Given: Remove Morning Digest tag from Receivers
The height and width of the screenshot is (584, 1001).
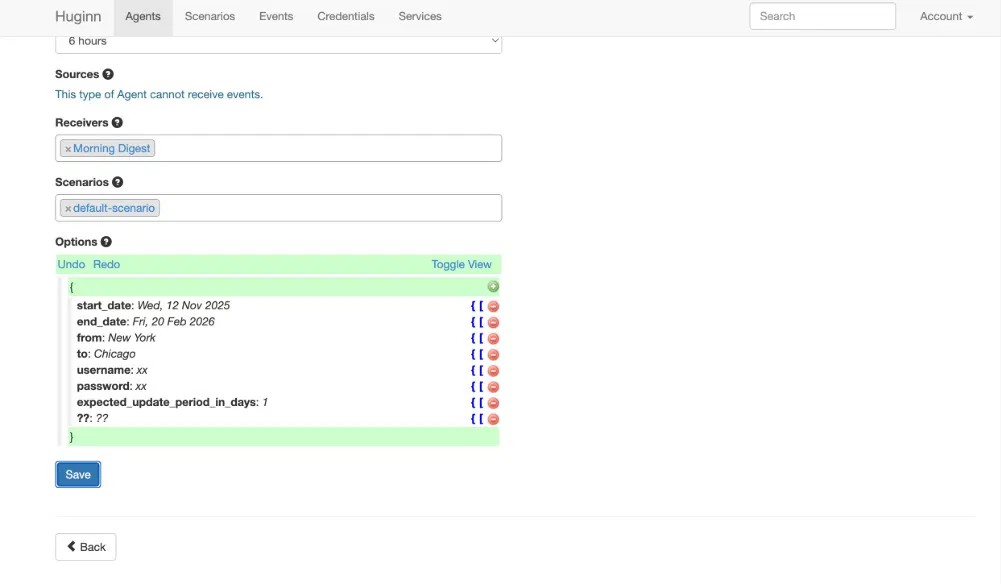Looking at the screenshot, I should point(68,149).
